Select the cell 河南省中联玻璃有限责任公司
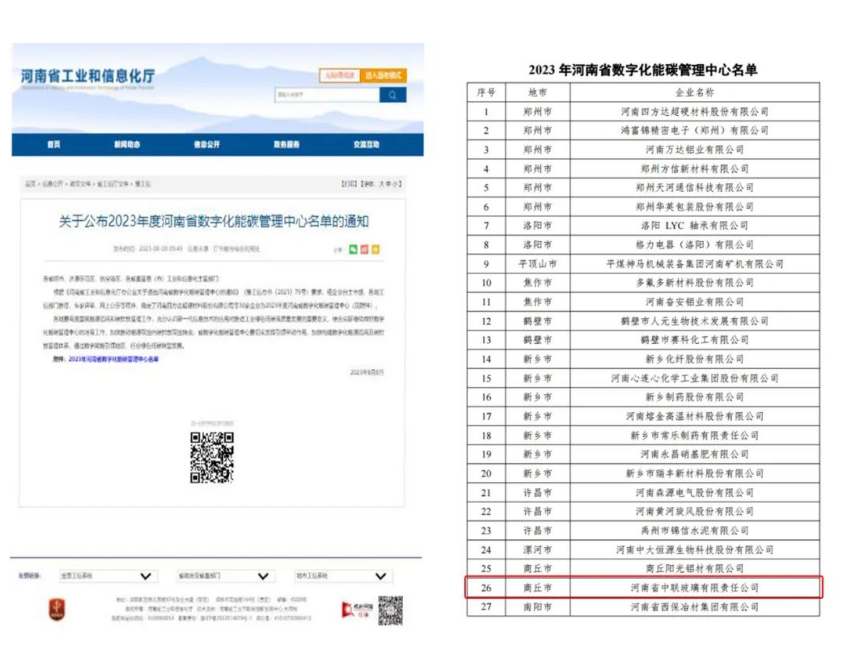866x666 pixels. pos(695,588)
